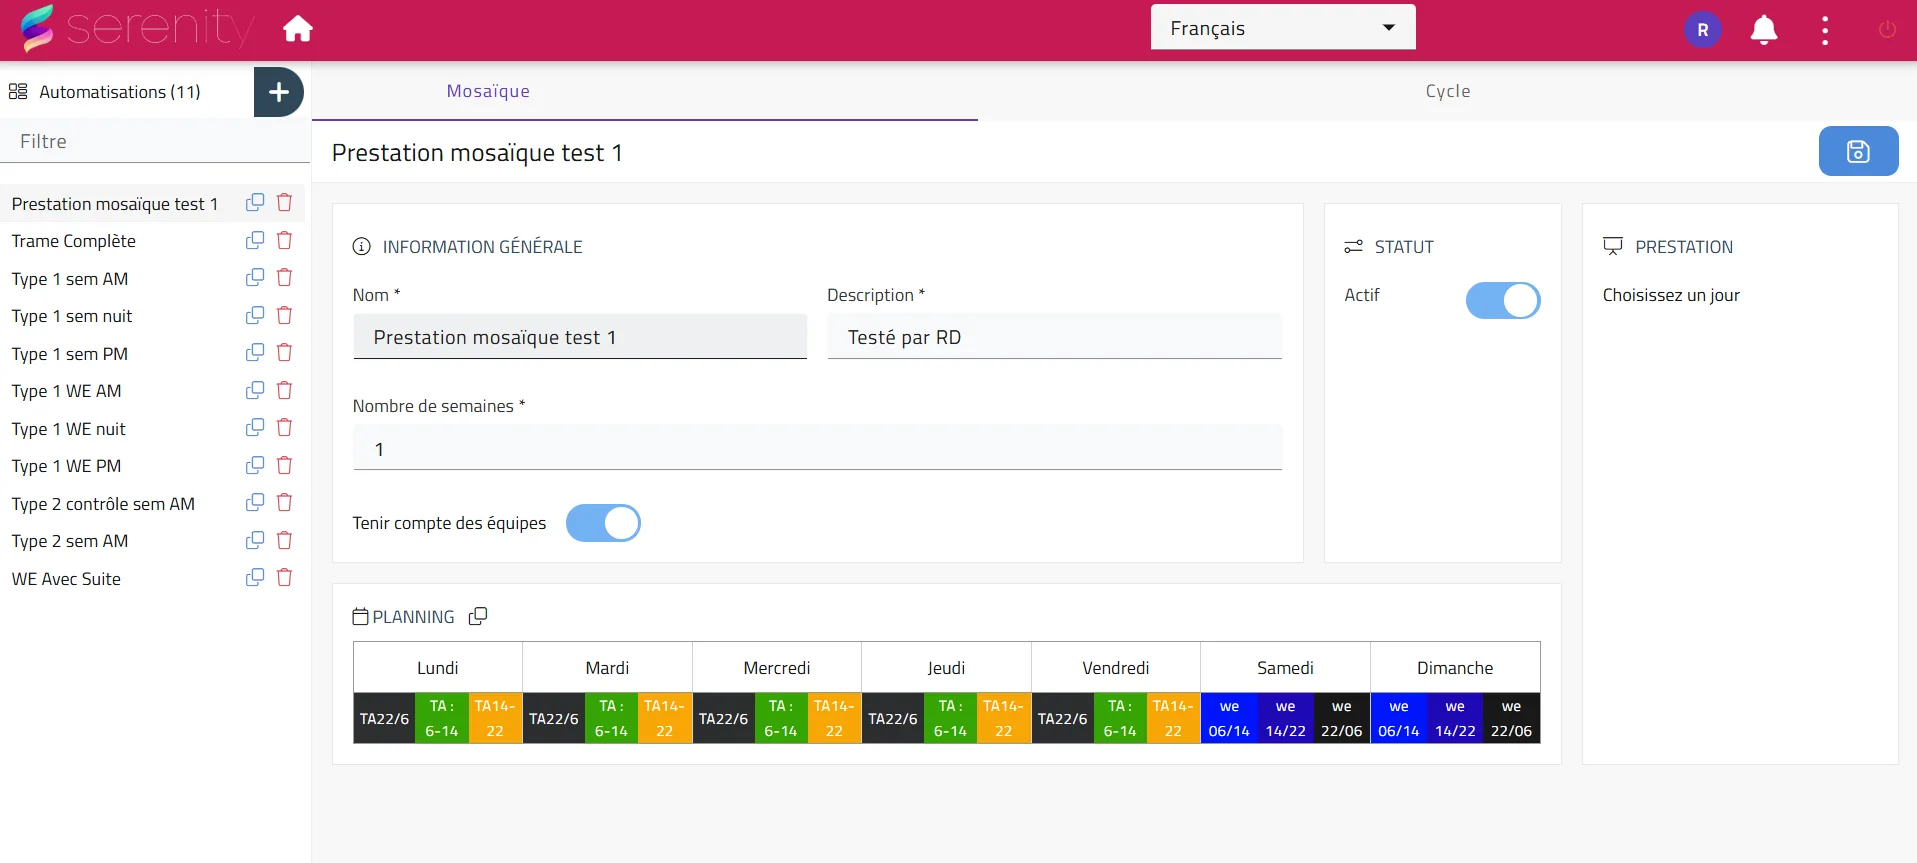The width and height of the screenshot is (1917, 863).
Task: Switch to the Mosaïque tab
Action: [488, 91]
